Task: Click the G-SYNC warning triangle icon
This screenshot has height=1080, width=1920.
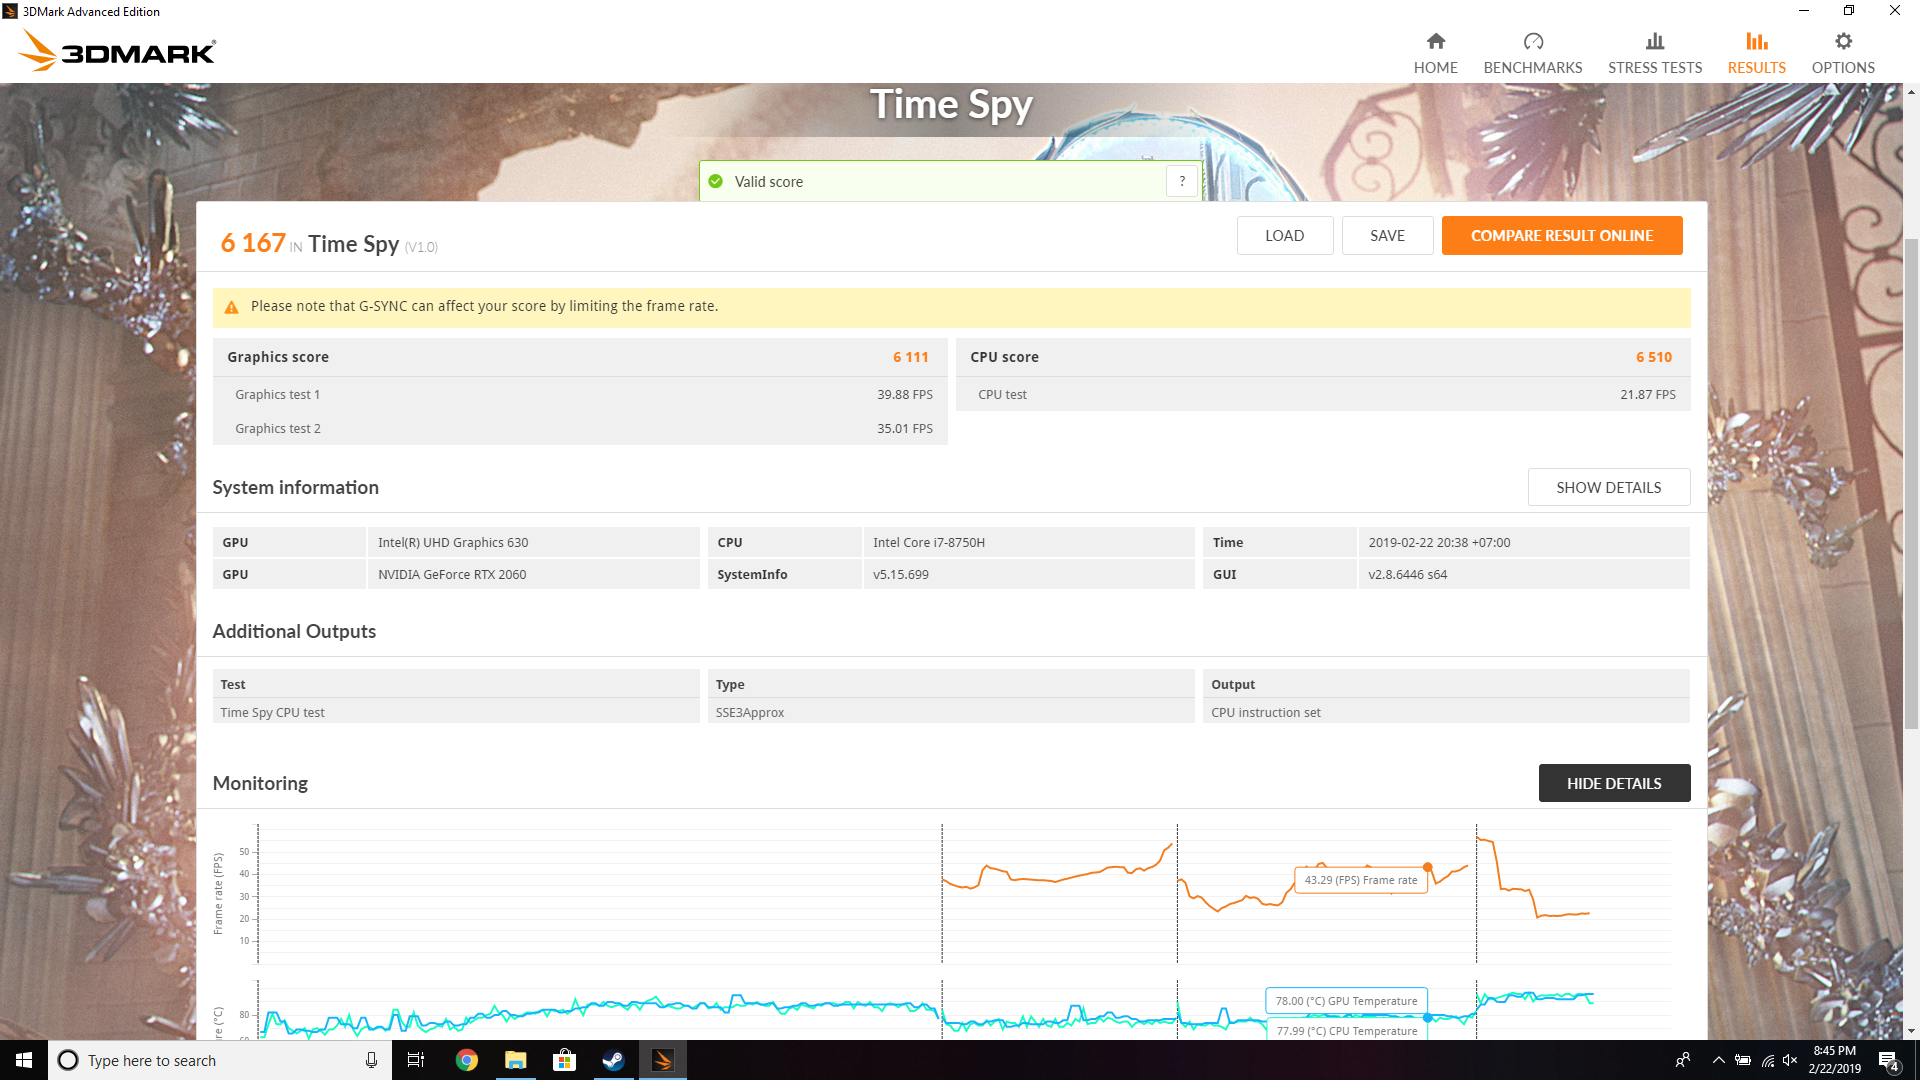Action: pyautogui.click(x=231, y=307)
